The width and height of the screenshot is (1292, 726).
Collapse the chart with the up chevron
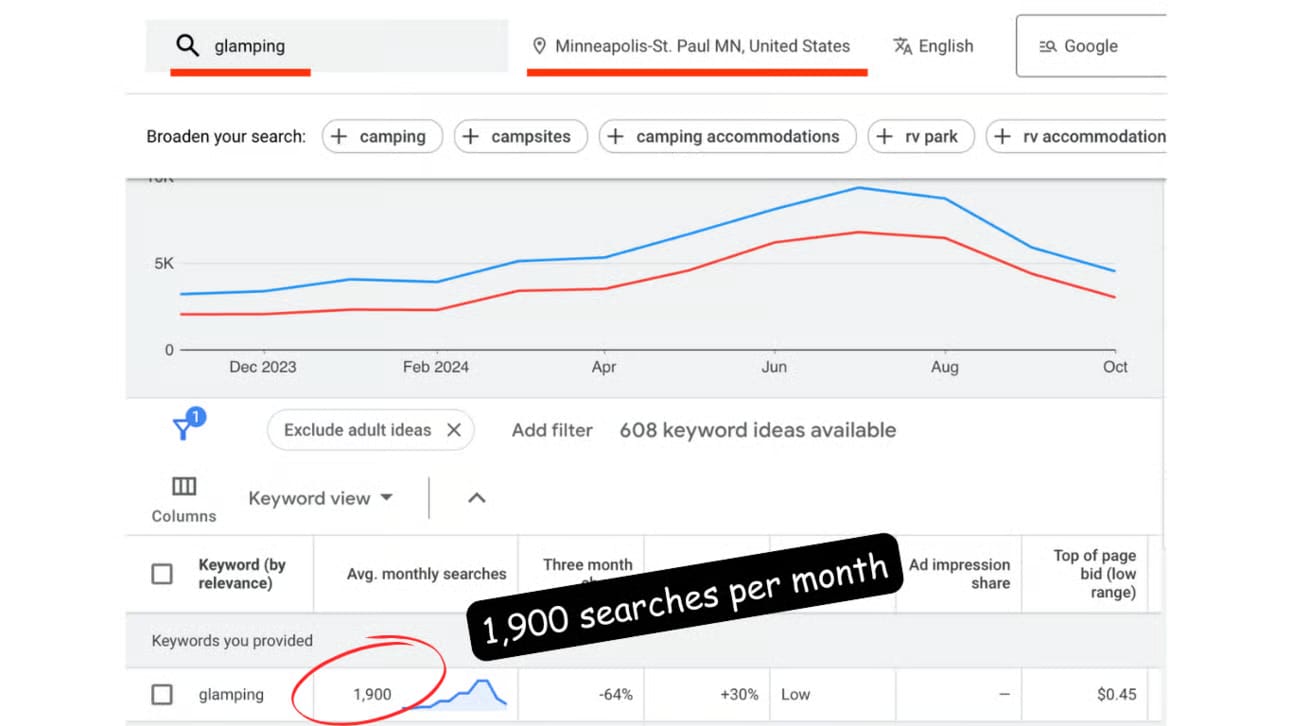click(x=477, y=497)
